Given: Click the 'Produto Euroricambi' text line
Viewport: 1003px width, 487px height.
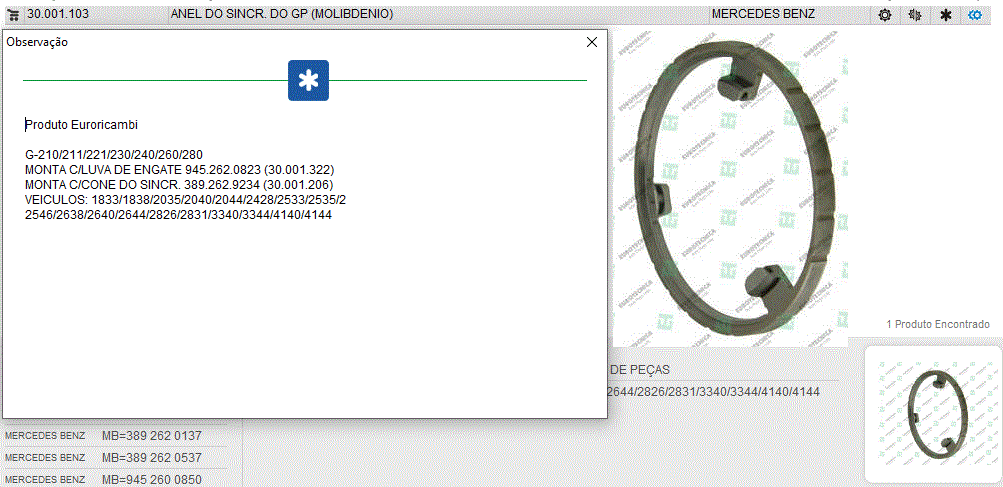Looking at the screenshot, I should tap(81, 125).
